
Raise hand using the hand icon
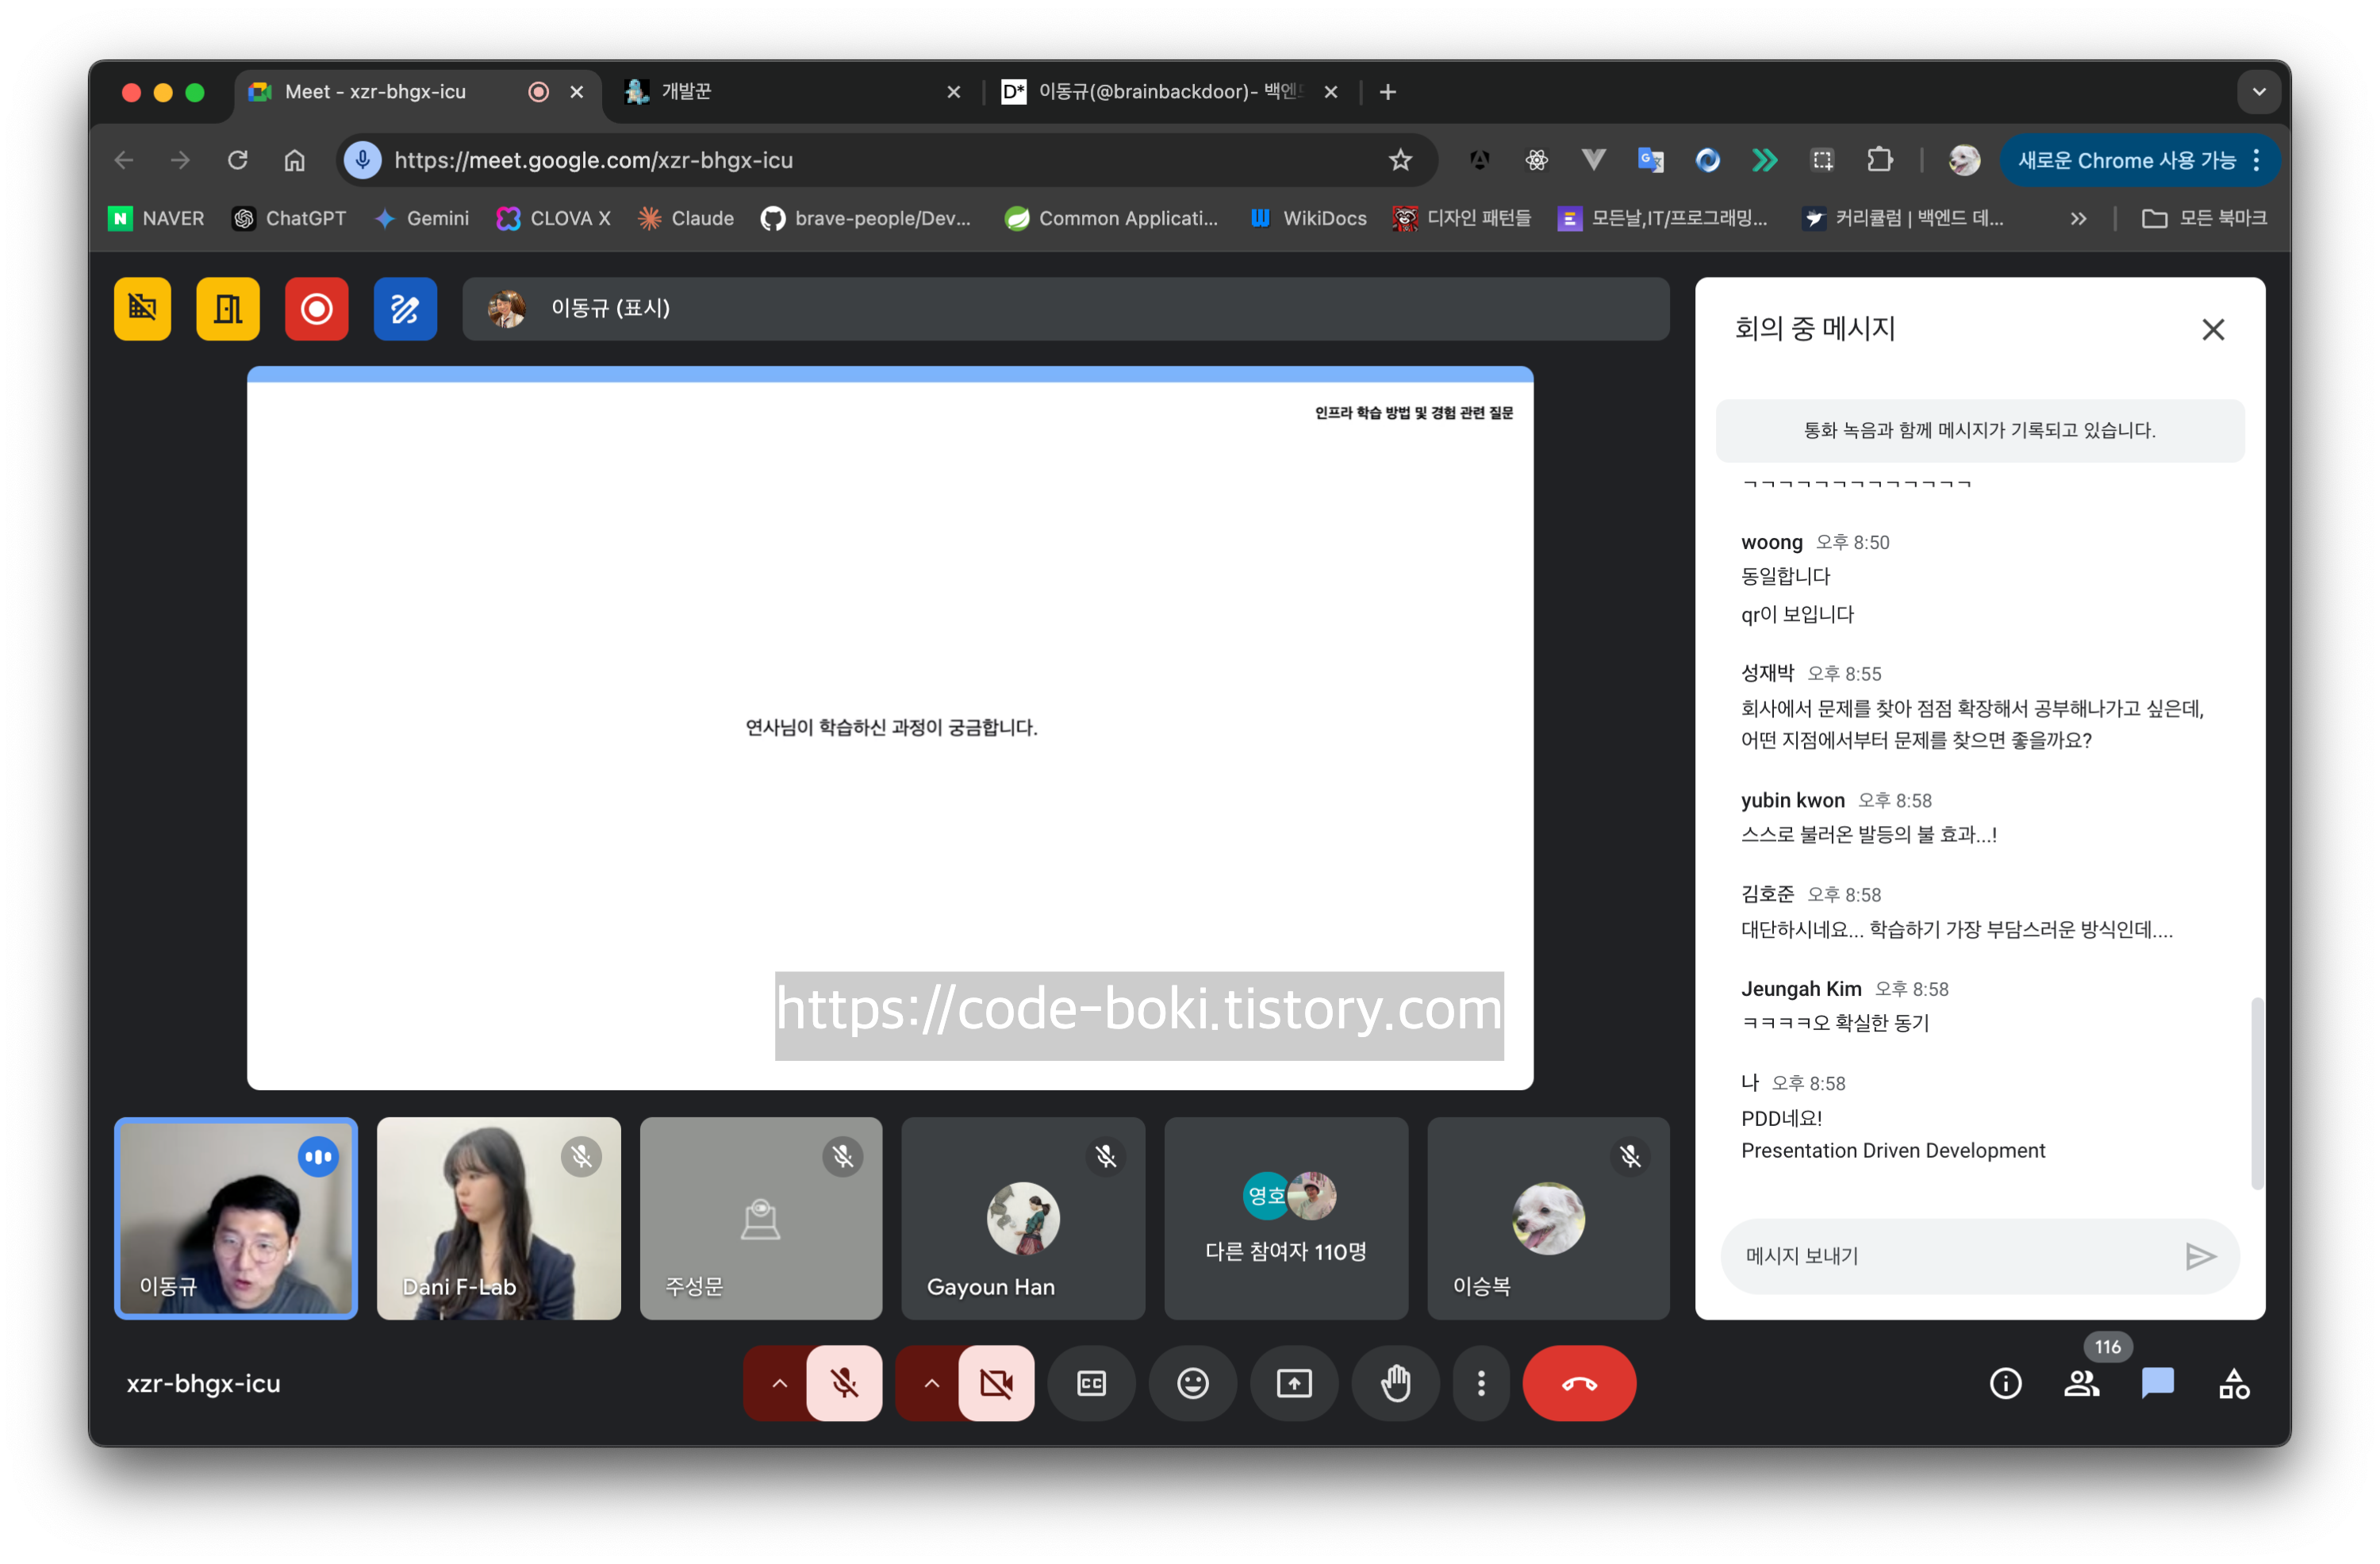tap(1395, 1383)
